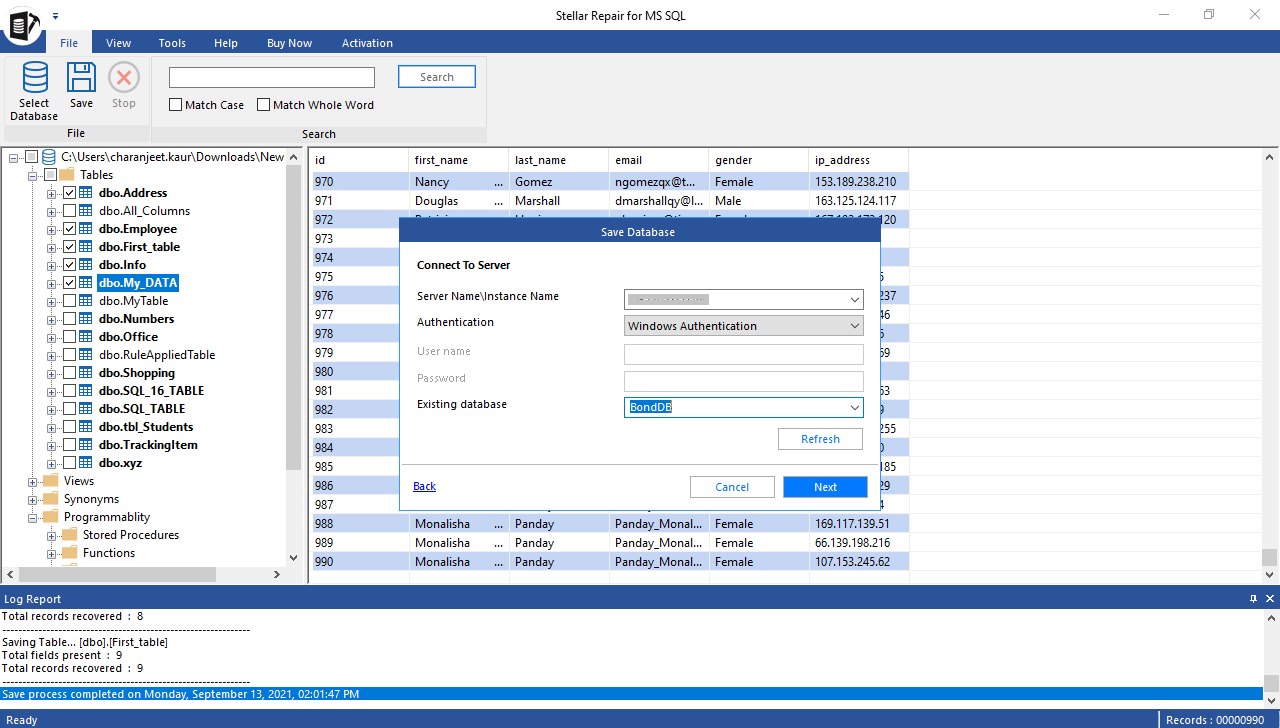Screen dimensions: 1280x728
Task: Enable the Match Case checkbox
Action: coord(176,105)
